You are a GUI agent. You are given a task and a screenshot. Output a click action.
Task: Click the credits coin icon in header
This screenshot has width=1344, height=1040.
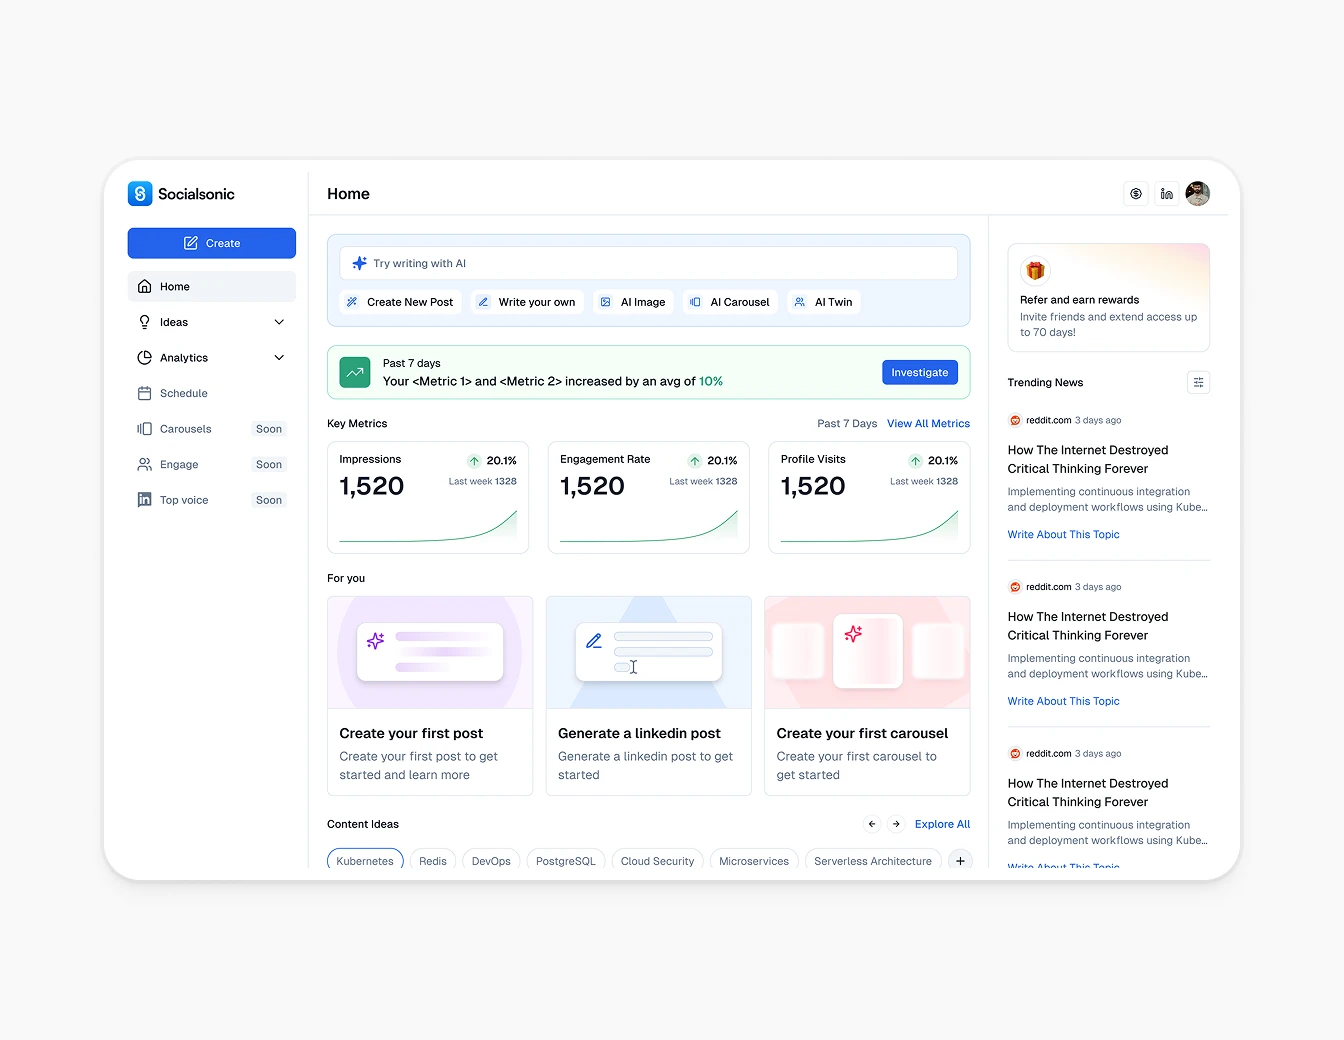coord(1135,193)
